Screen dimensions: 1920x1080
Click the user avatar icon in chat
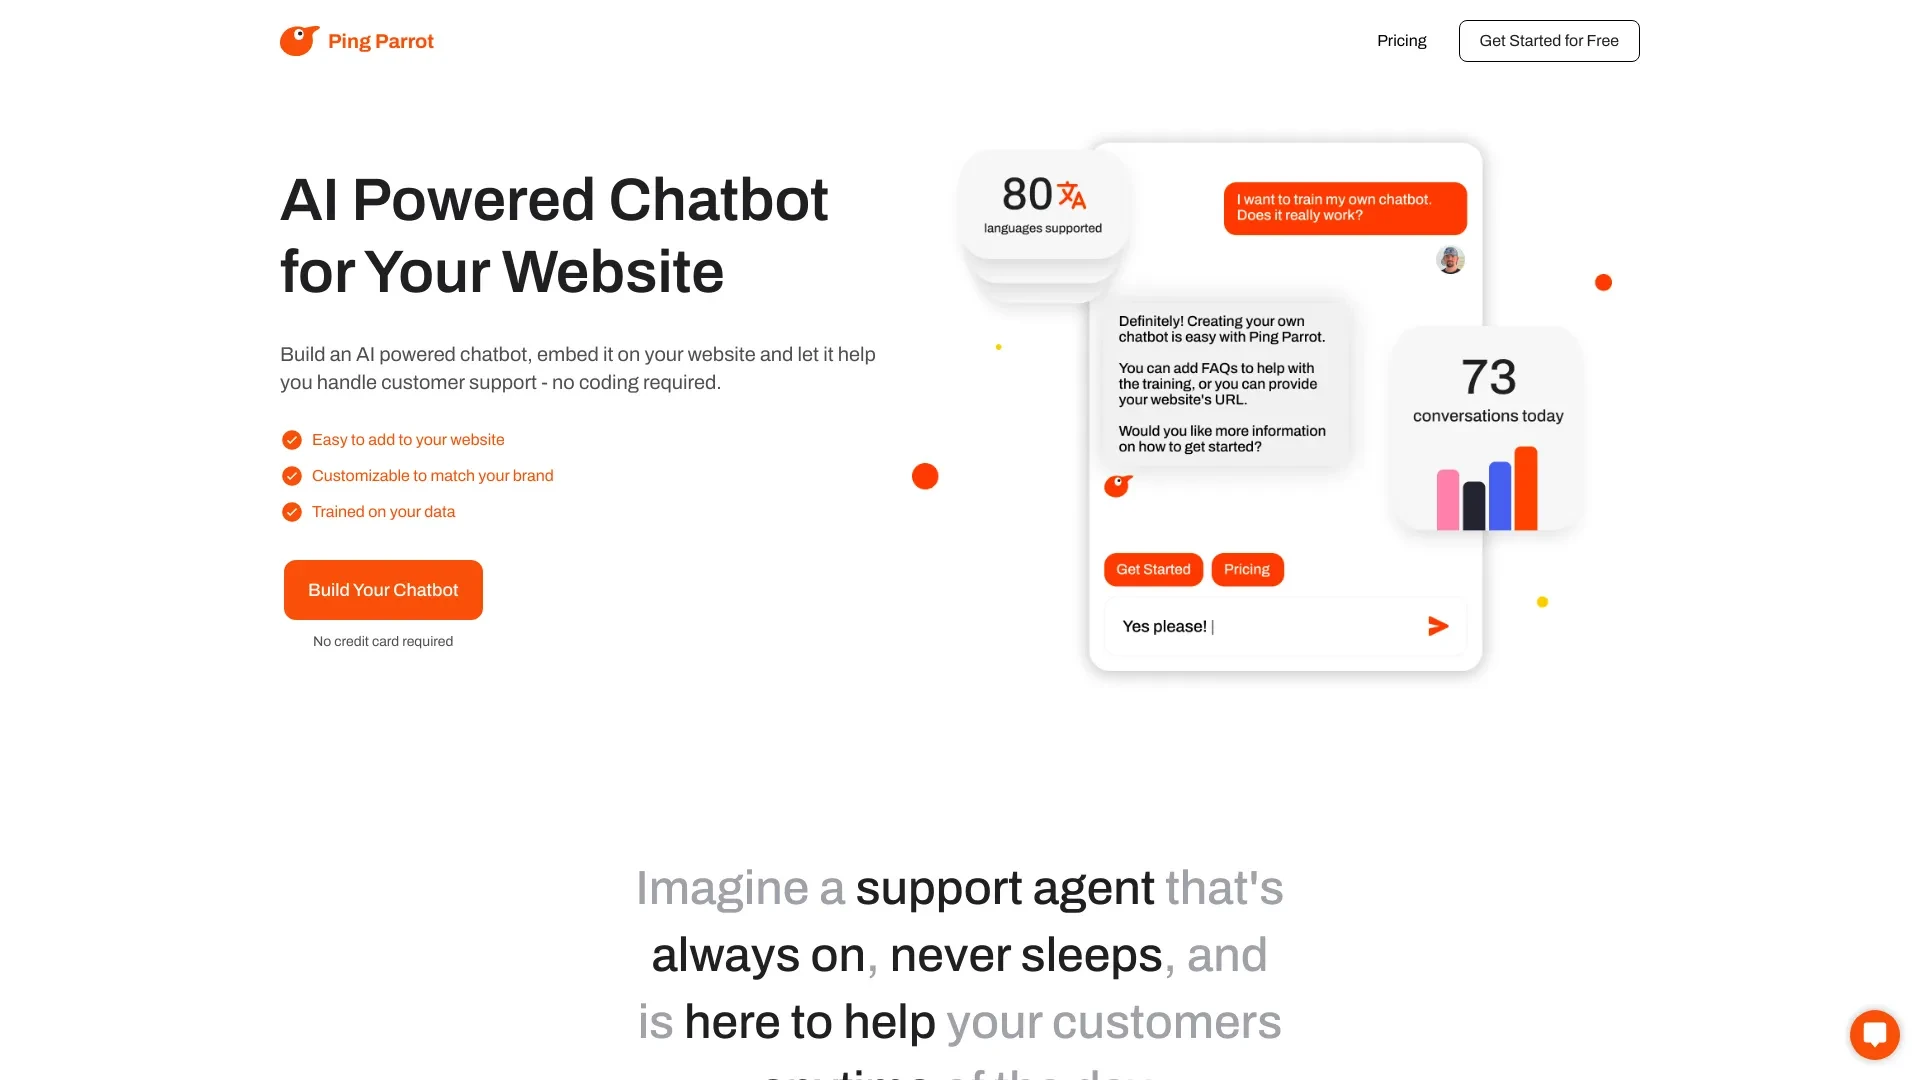pos(1448,260)
